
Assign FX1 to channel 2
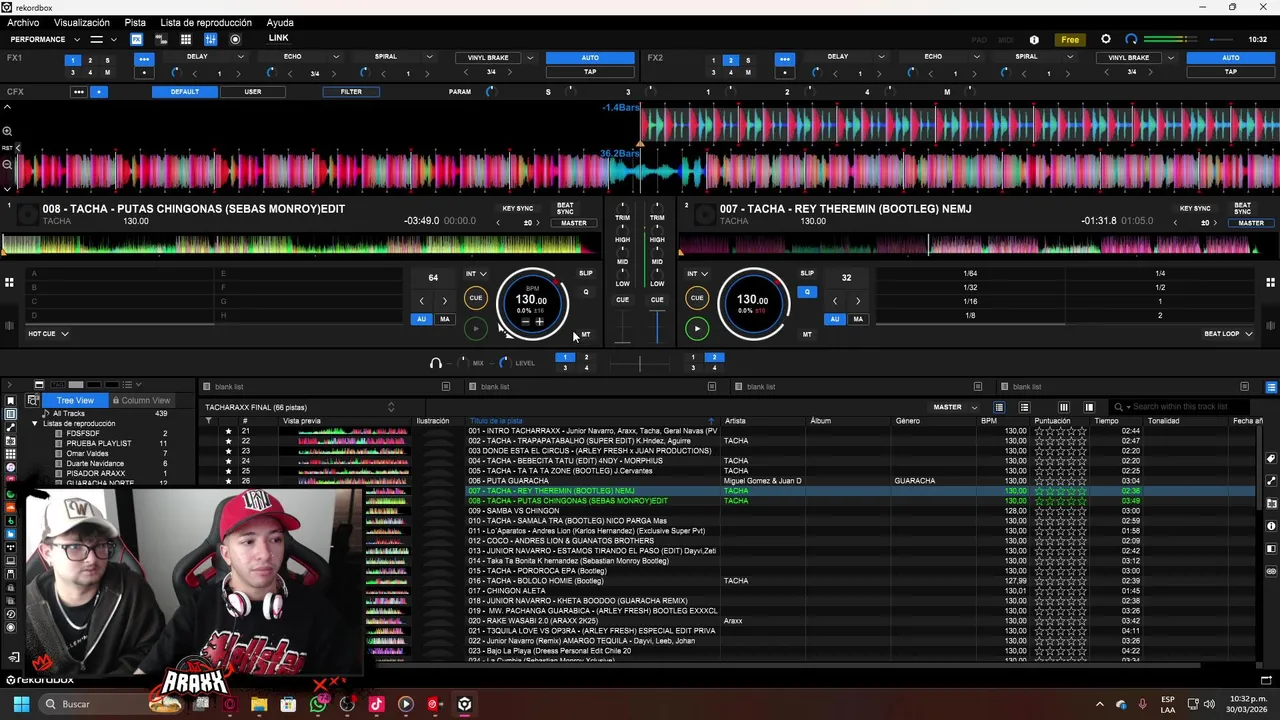[x=90, y=61]
